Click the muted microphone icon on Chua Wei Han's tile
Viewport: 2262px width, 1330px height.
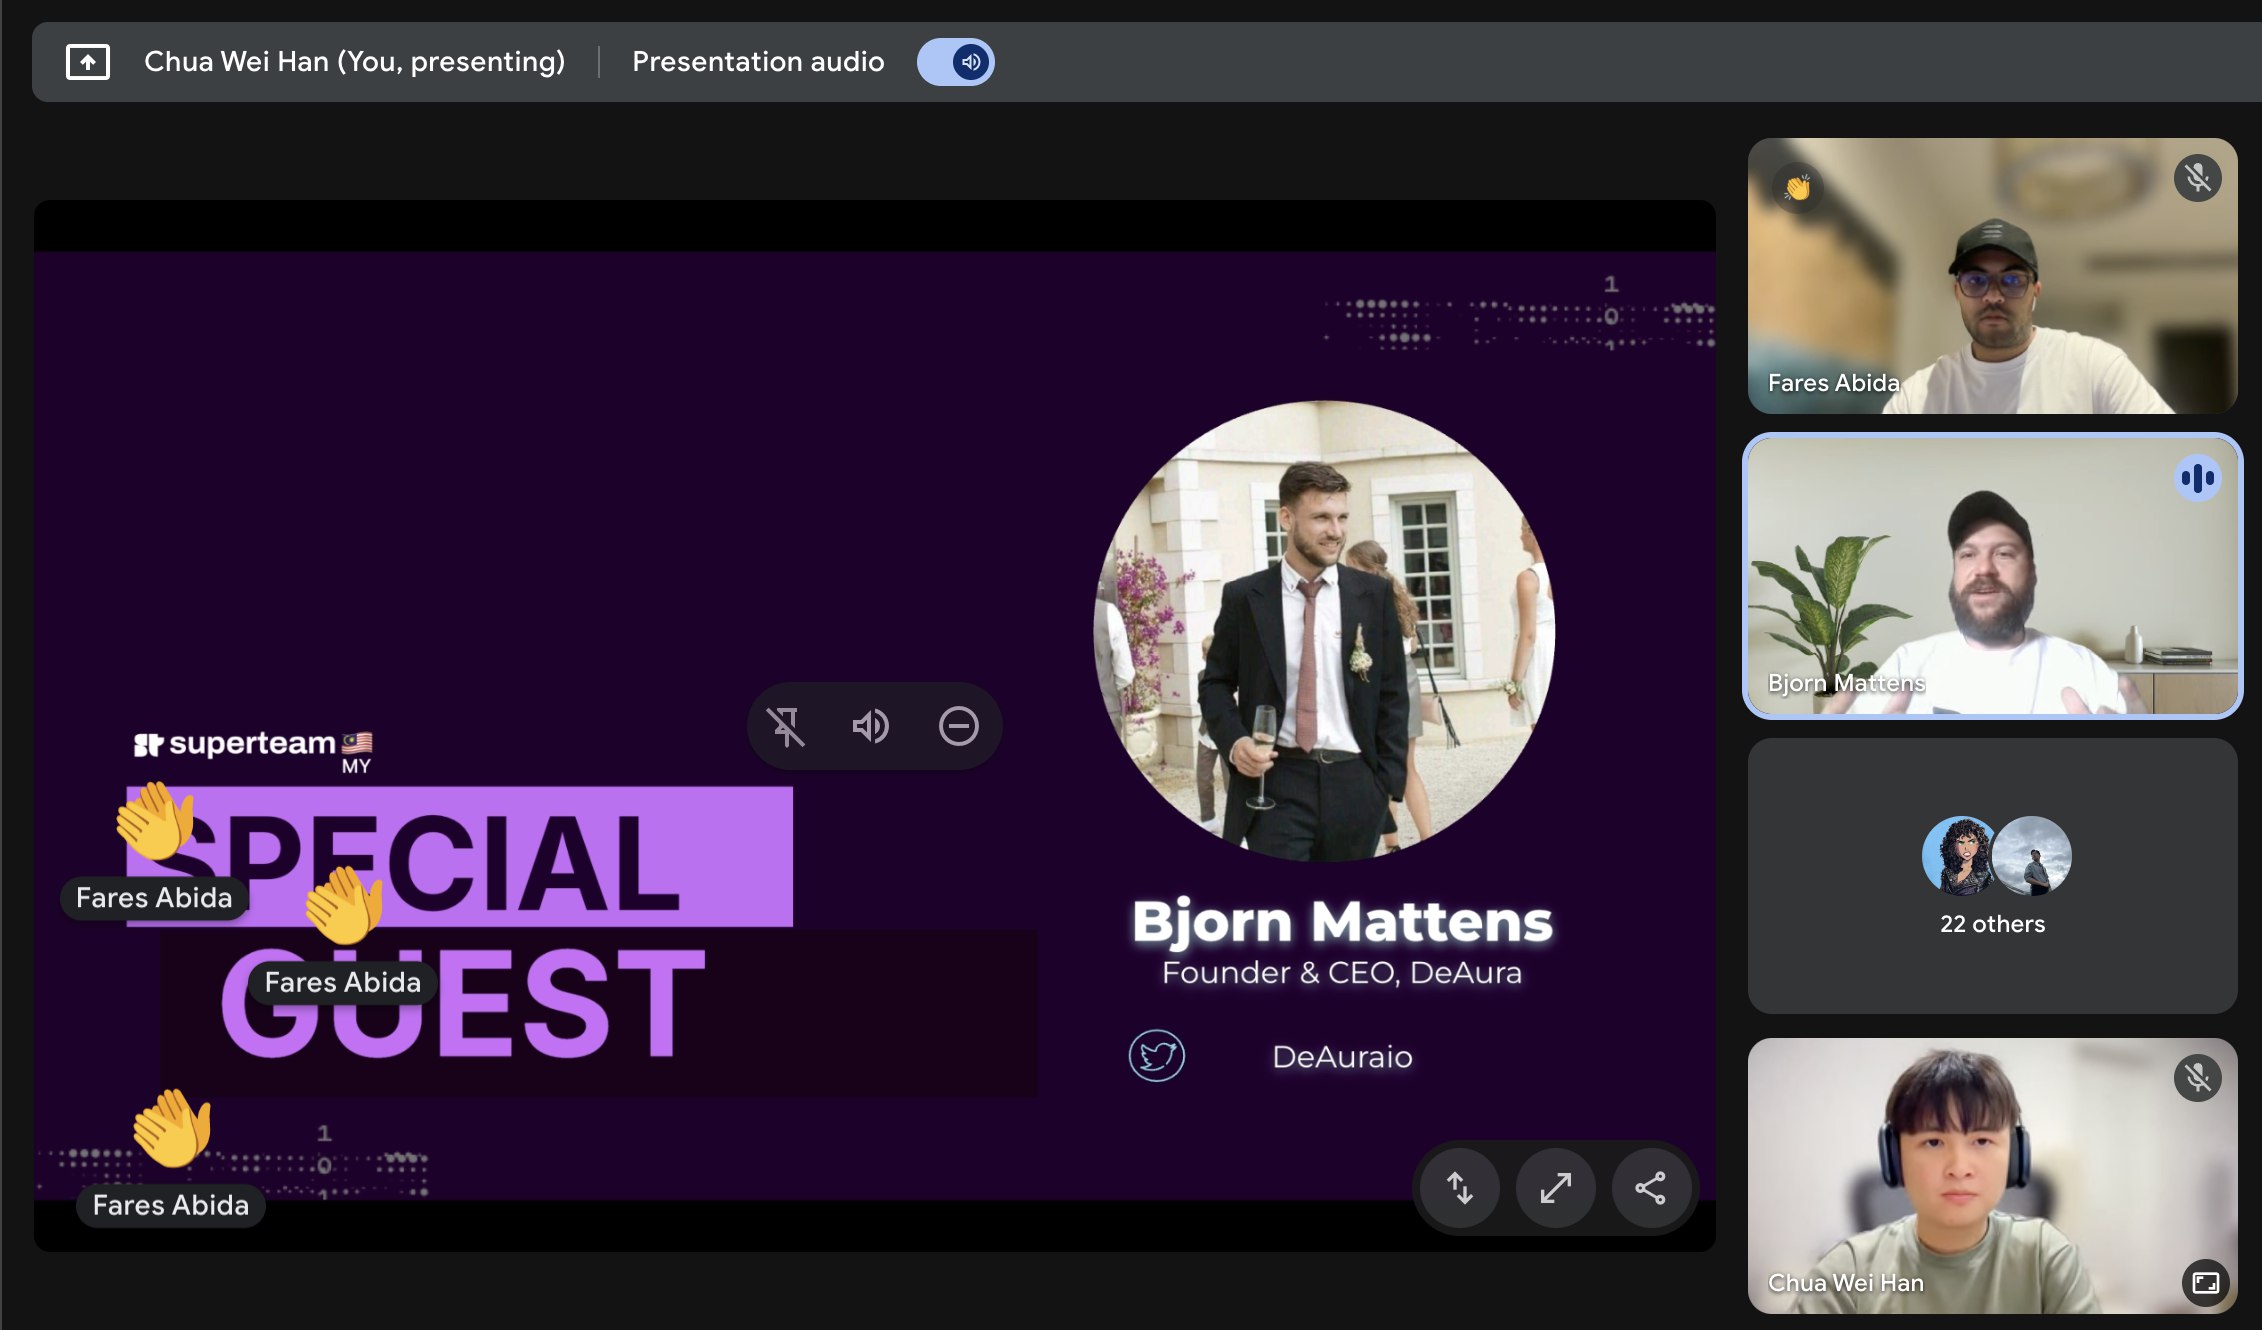click(x=2197, y=1078)
